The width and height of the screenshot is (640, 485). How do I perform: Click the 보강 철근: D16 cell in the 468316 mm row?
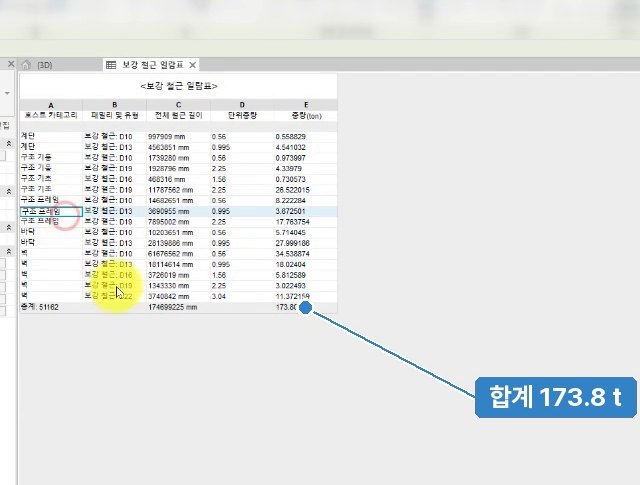coord(114,179)
